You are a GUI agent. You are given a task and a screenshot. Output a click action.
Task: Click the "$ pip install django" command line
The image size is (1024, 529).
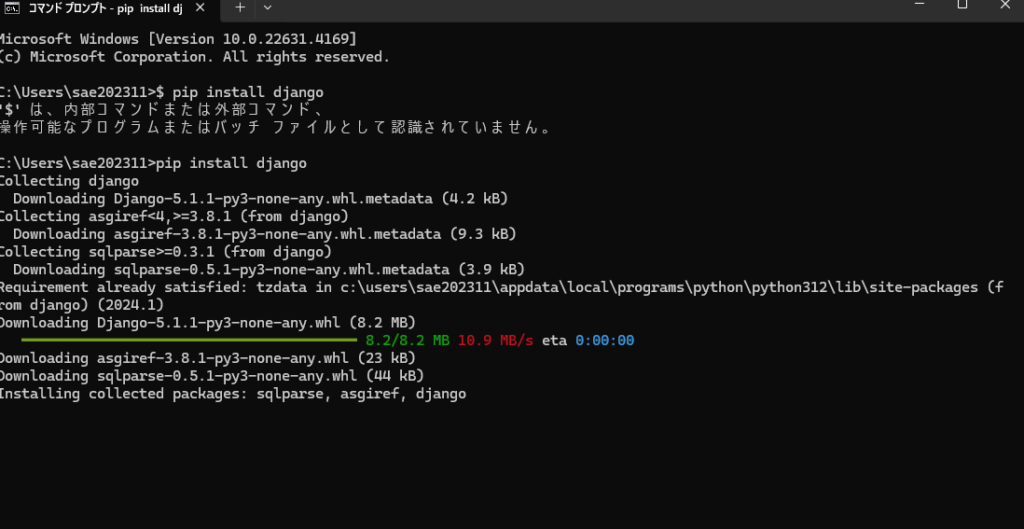(162, 92)
